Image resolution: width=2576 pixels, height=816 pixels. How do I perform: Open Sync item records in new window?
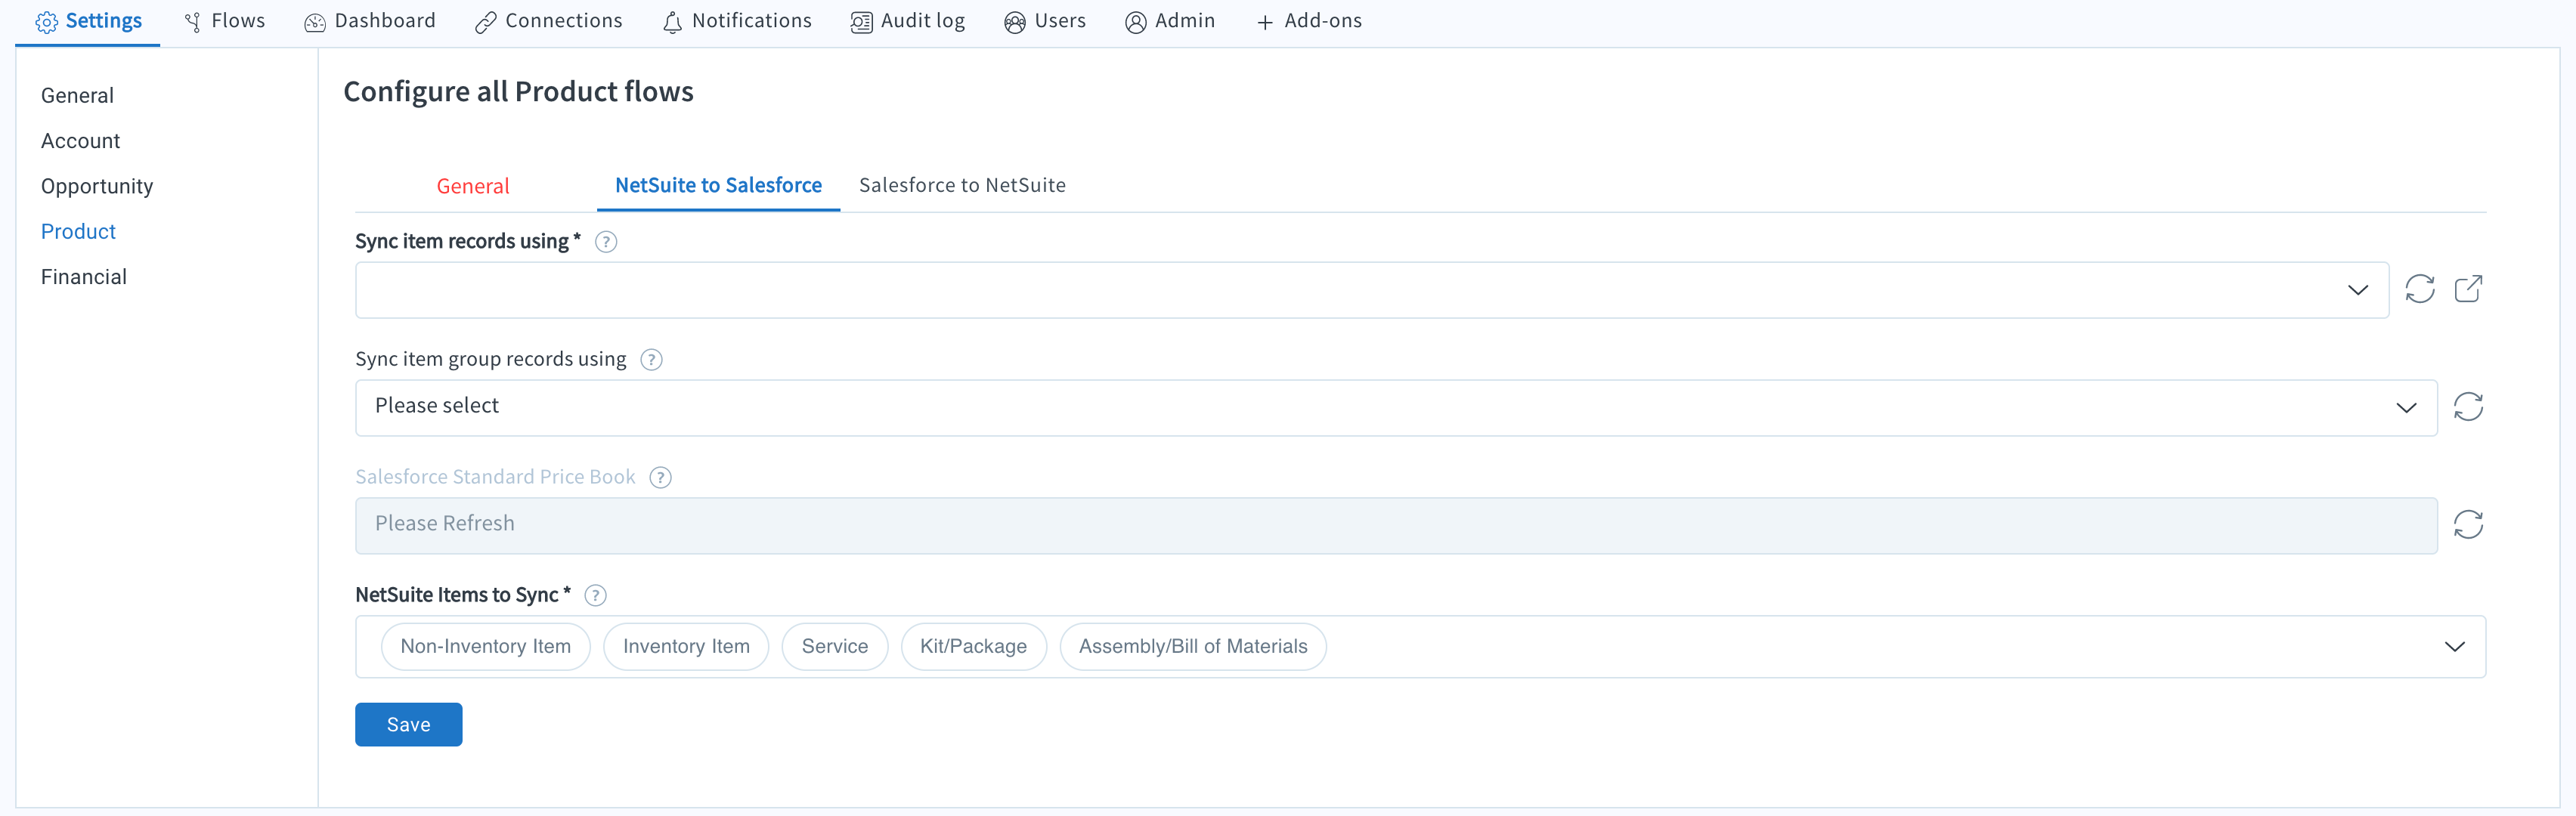click(x=2467, y=289)
